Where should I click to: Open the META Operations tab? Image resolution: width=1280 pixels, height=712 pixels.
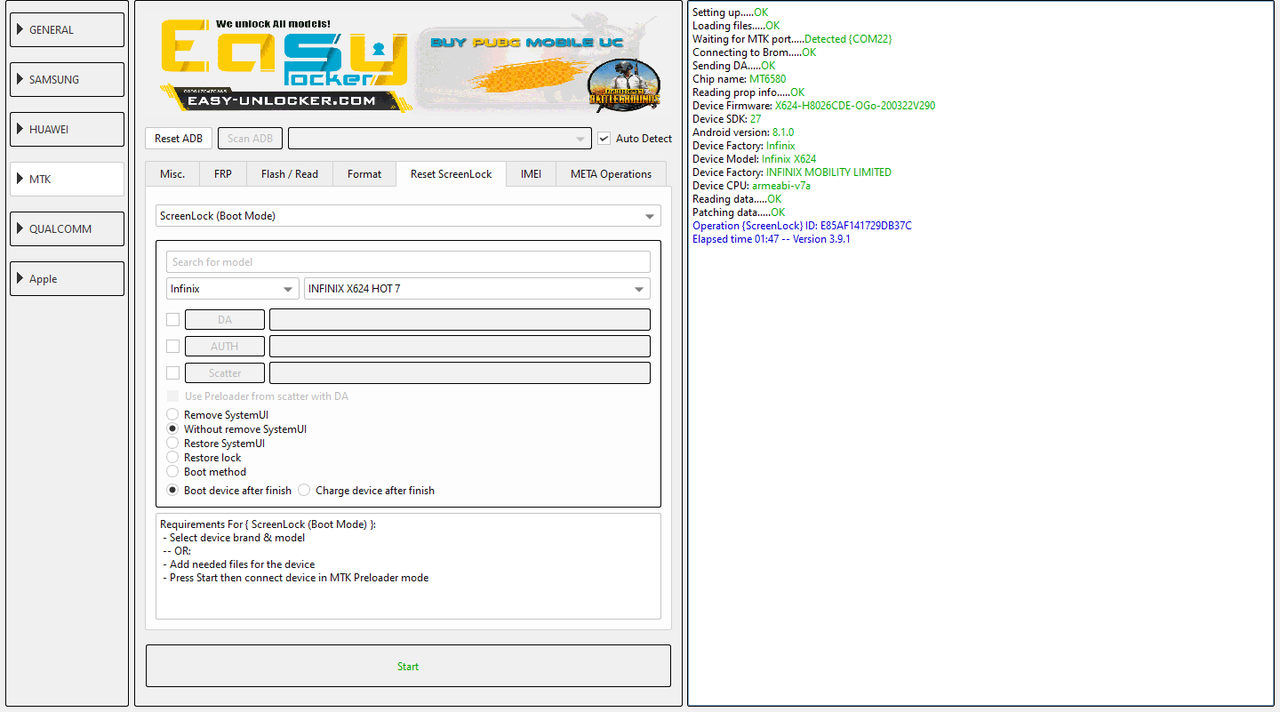[x=611, y=174]
